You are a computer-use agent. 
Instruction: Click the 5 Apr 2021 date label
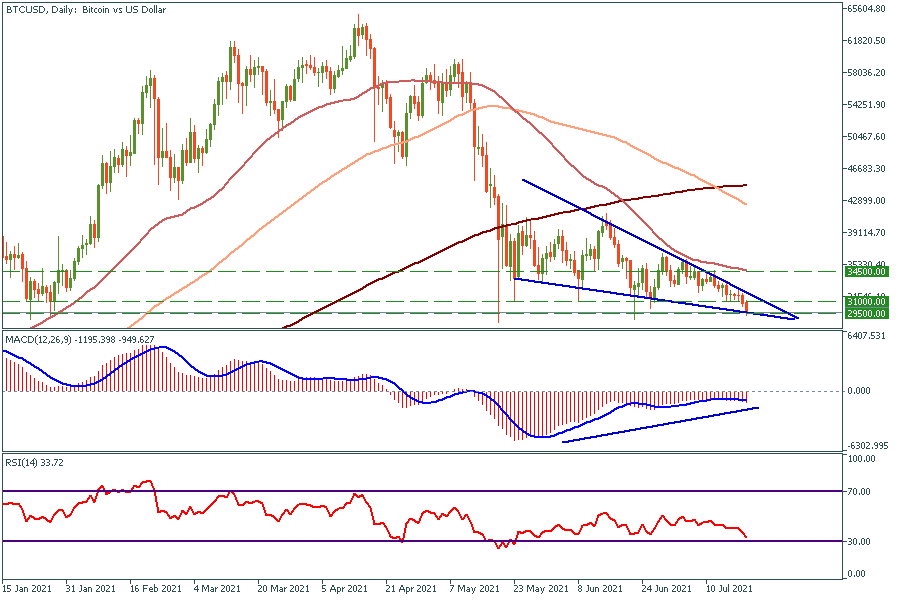[345, 589]
